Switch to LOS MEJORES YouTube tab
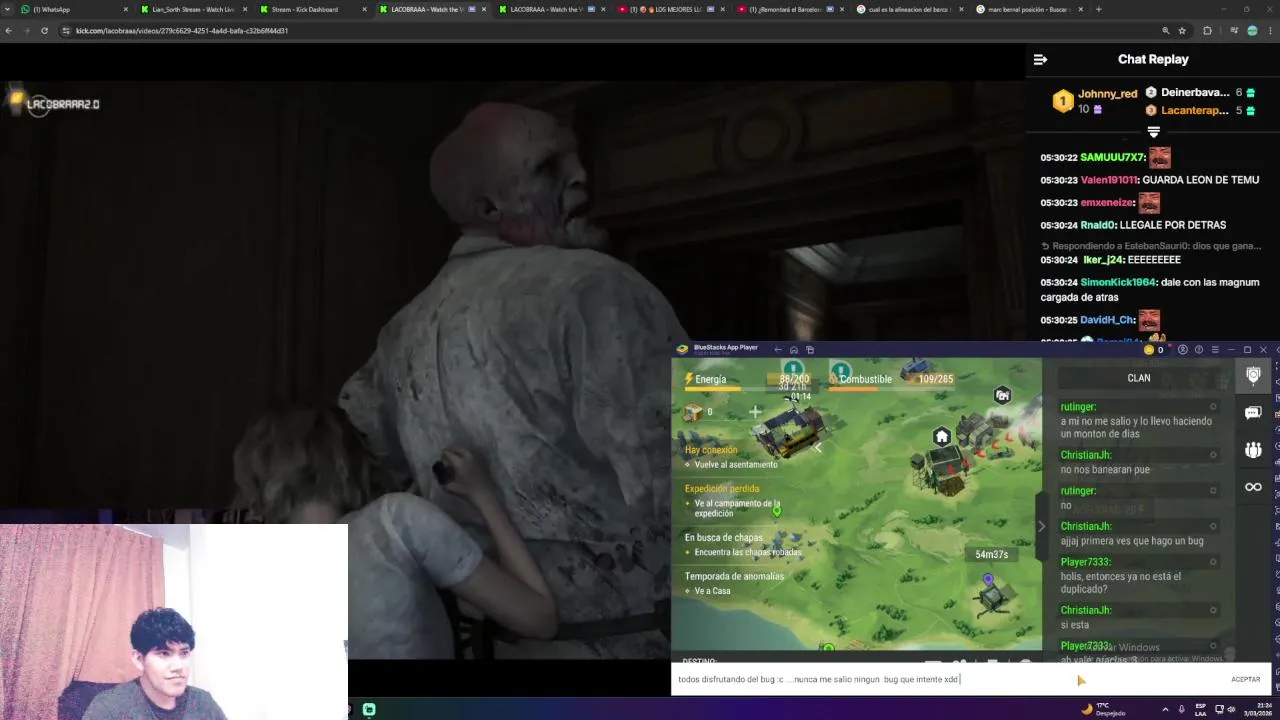The height and width of the screenshot is (720, 1280). (x=672, y=9)
